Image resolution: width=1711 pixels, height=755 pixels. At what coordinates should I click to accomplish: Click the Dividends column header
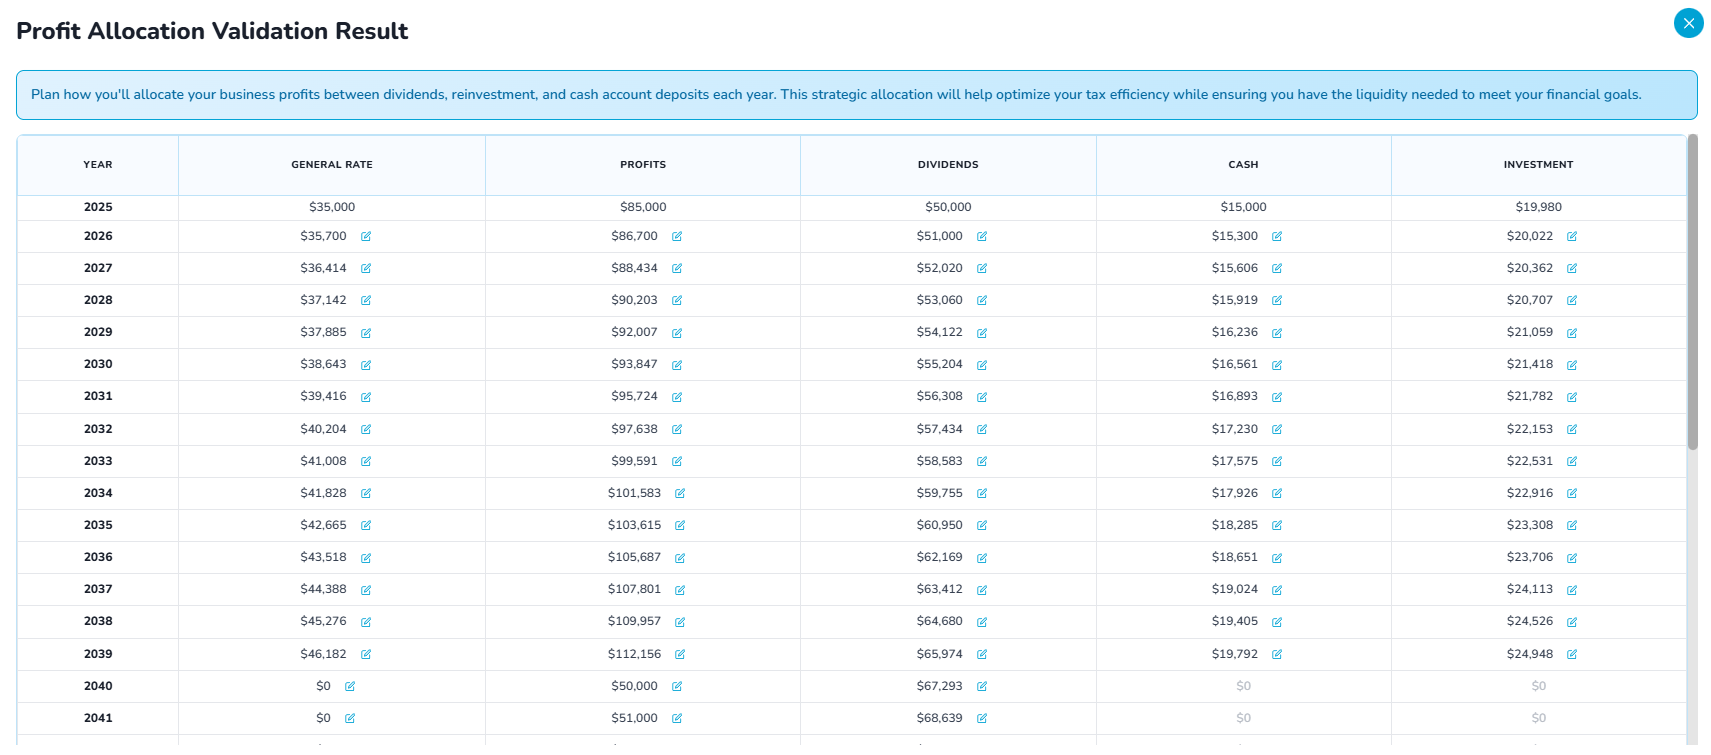[x=948, y=165]
